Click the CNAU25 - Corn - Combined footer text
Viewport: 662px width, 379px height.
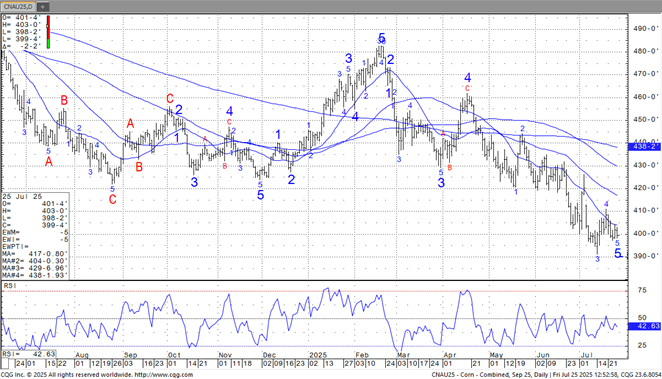469,375
